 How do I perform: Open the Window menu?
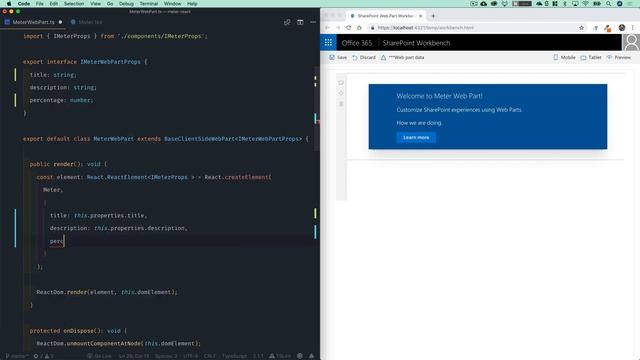173,4
